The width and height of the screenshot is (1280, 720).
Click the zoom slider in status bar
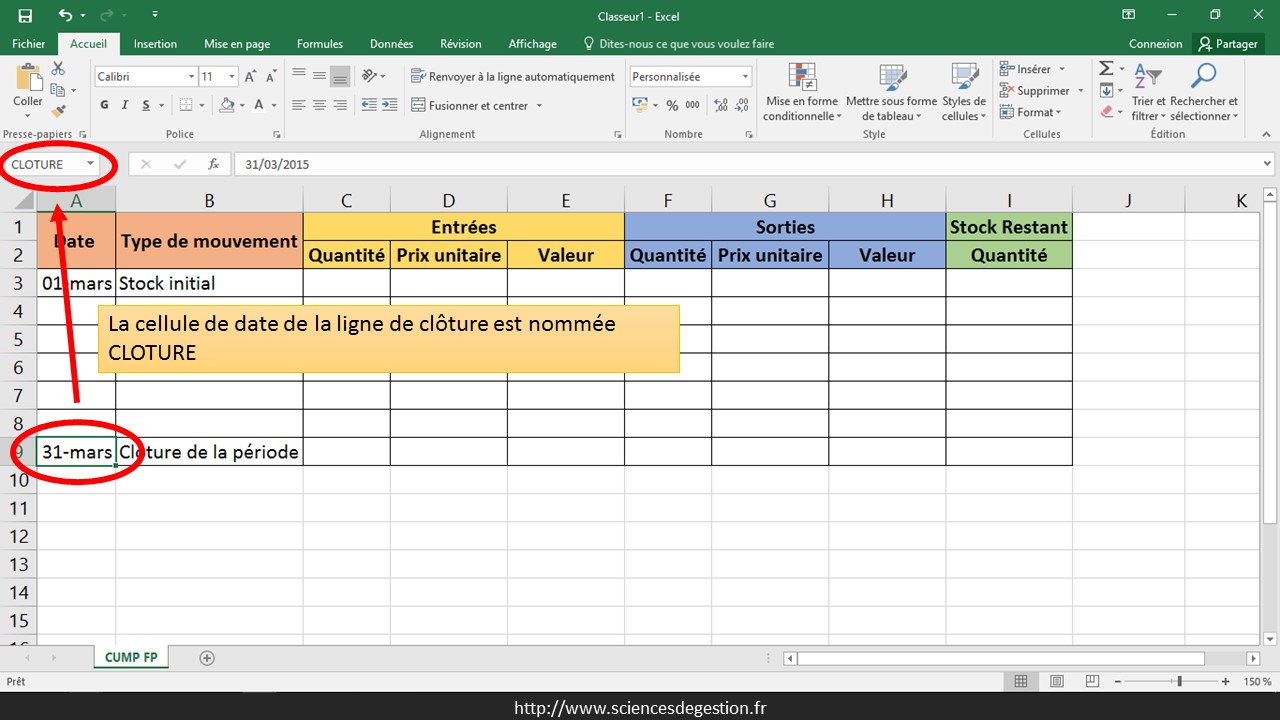[1180, 681]
